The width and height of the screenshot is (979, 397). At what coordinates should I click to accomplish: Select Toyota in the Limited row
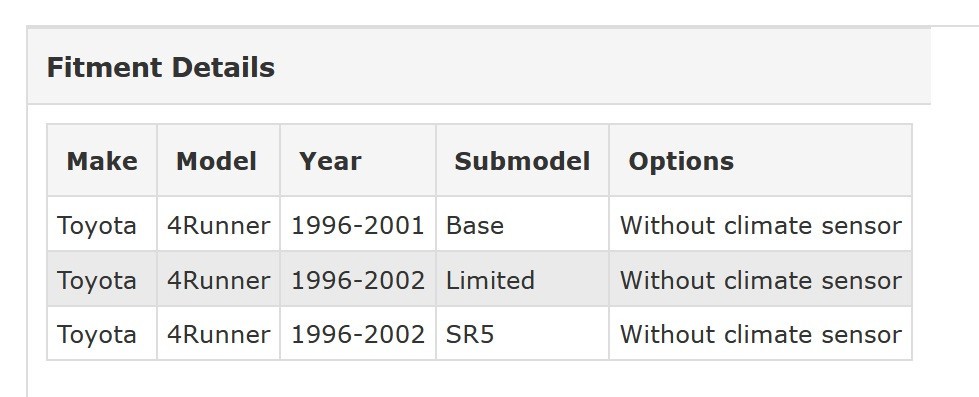(x=96, y=280)
